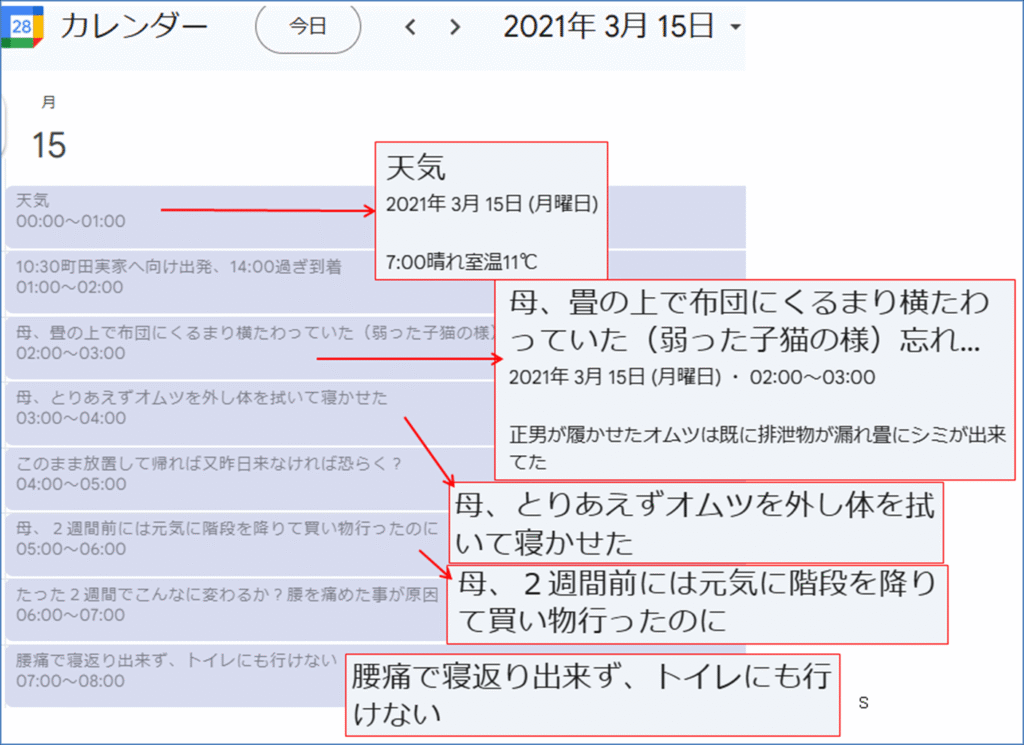Select the day number 15 header

coord(49,145)
